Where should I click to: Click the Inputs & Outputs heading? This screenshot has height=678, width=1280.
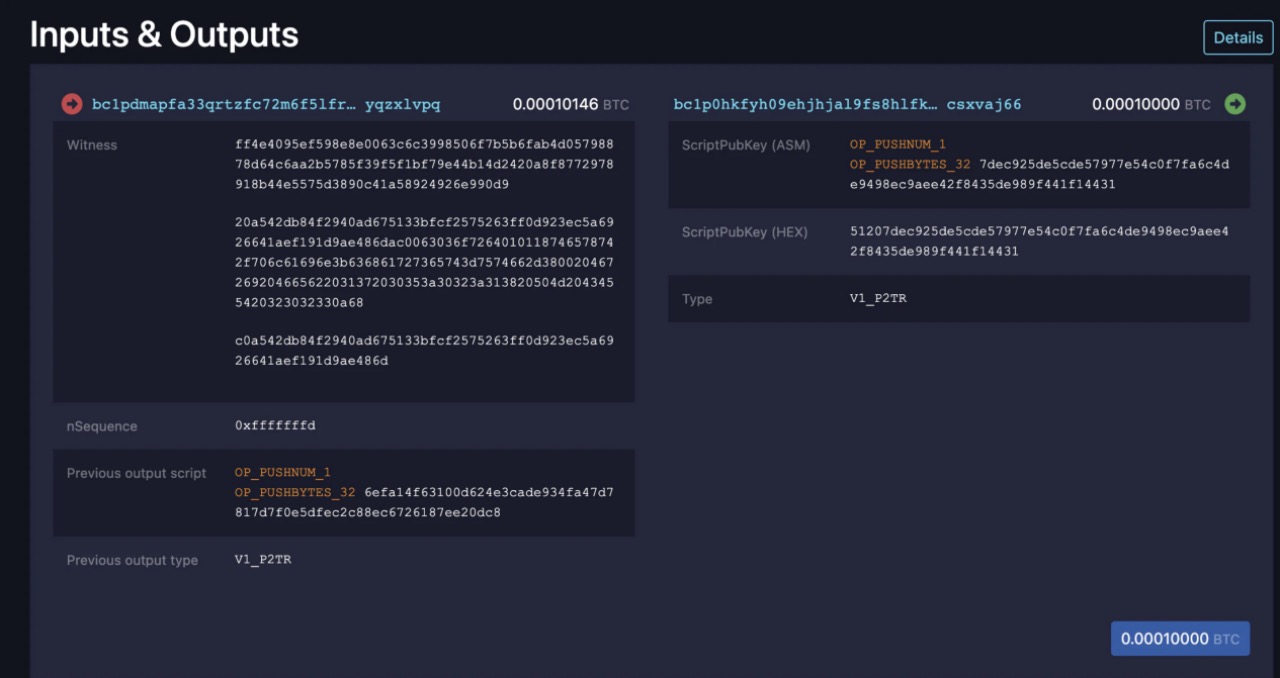[164, 35]
